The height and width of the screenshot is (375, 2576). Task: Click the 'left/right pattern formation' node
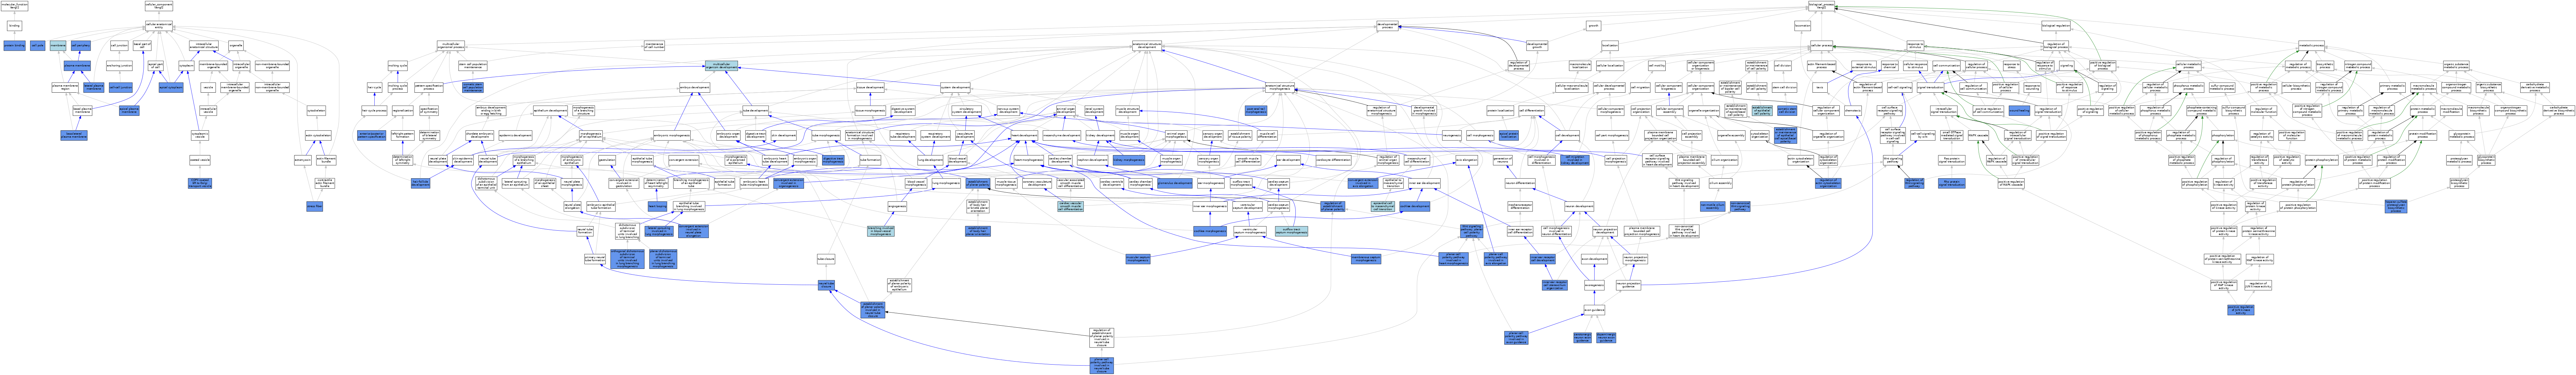[x=403, y=135]
